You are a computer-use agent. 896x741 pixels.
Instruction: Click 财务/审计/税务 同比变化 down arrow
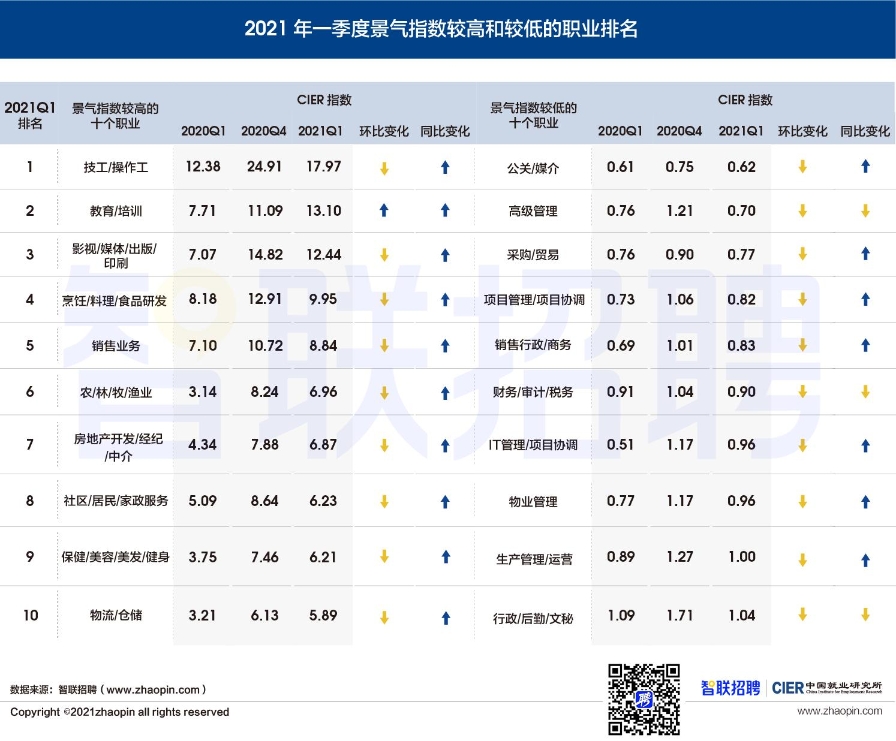[x=865, y=392]
